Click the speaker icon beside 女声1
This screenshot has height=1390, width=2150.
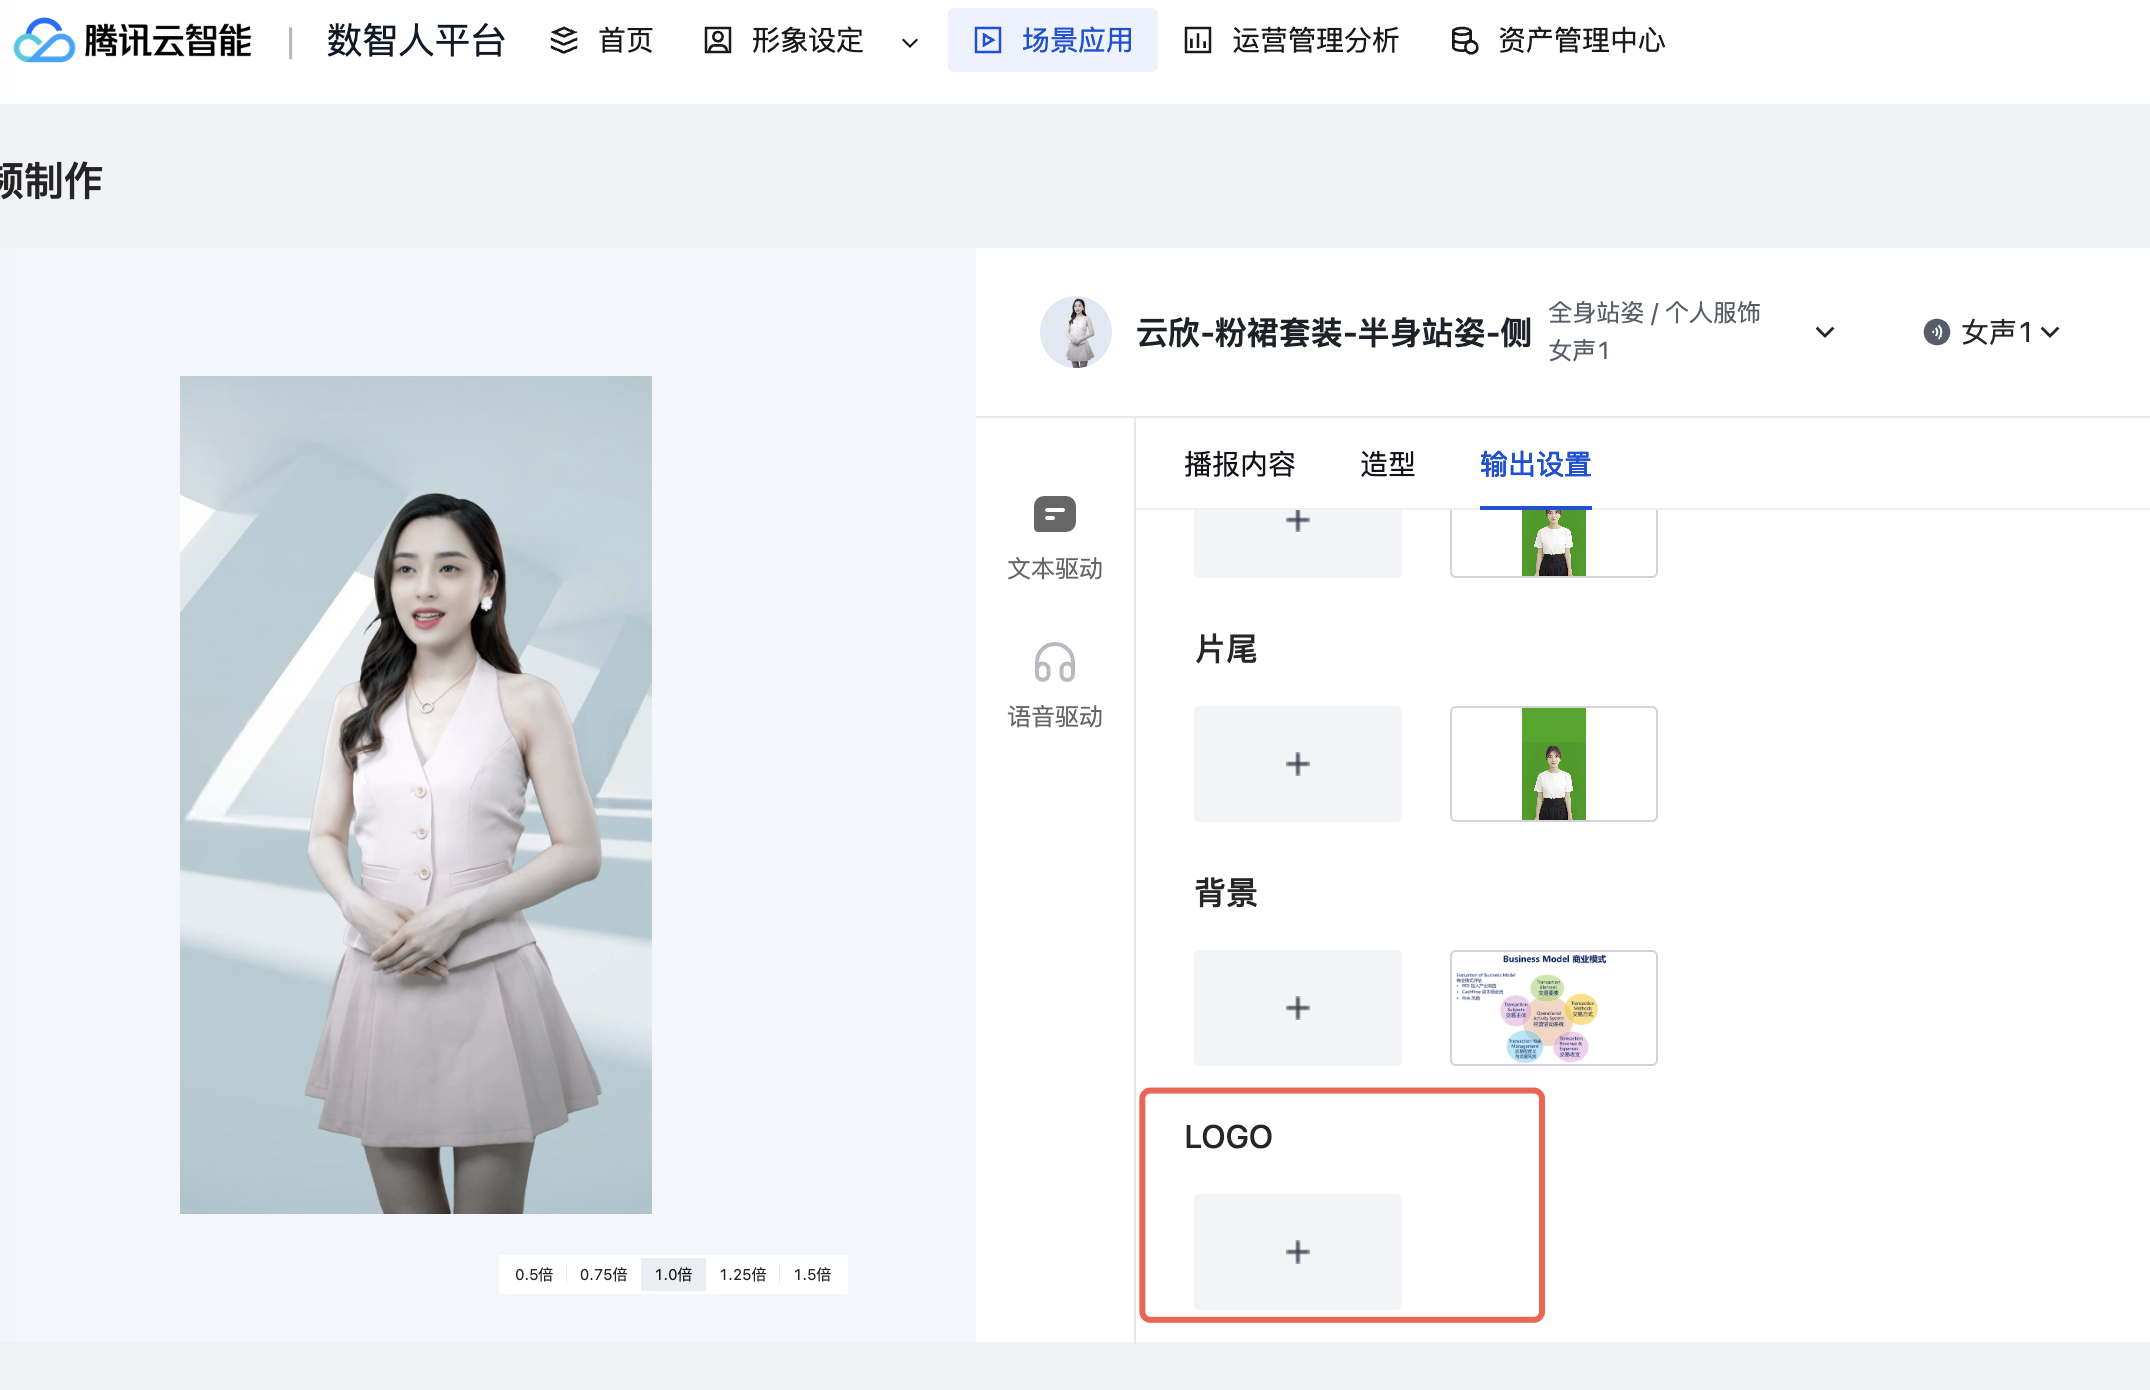[1936, 332]
